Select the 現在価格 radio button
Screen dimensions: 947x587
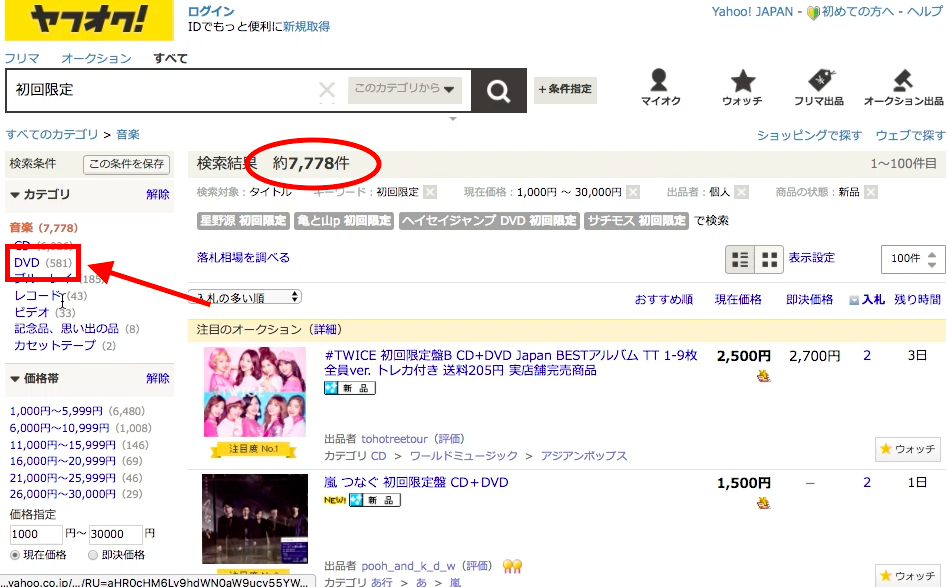pos(15,554)
